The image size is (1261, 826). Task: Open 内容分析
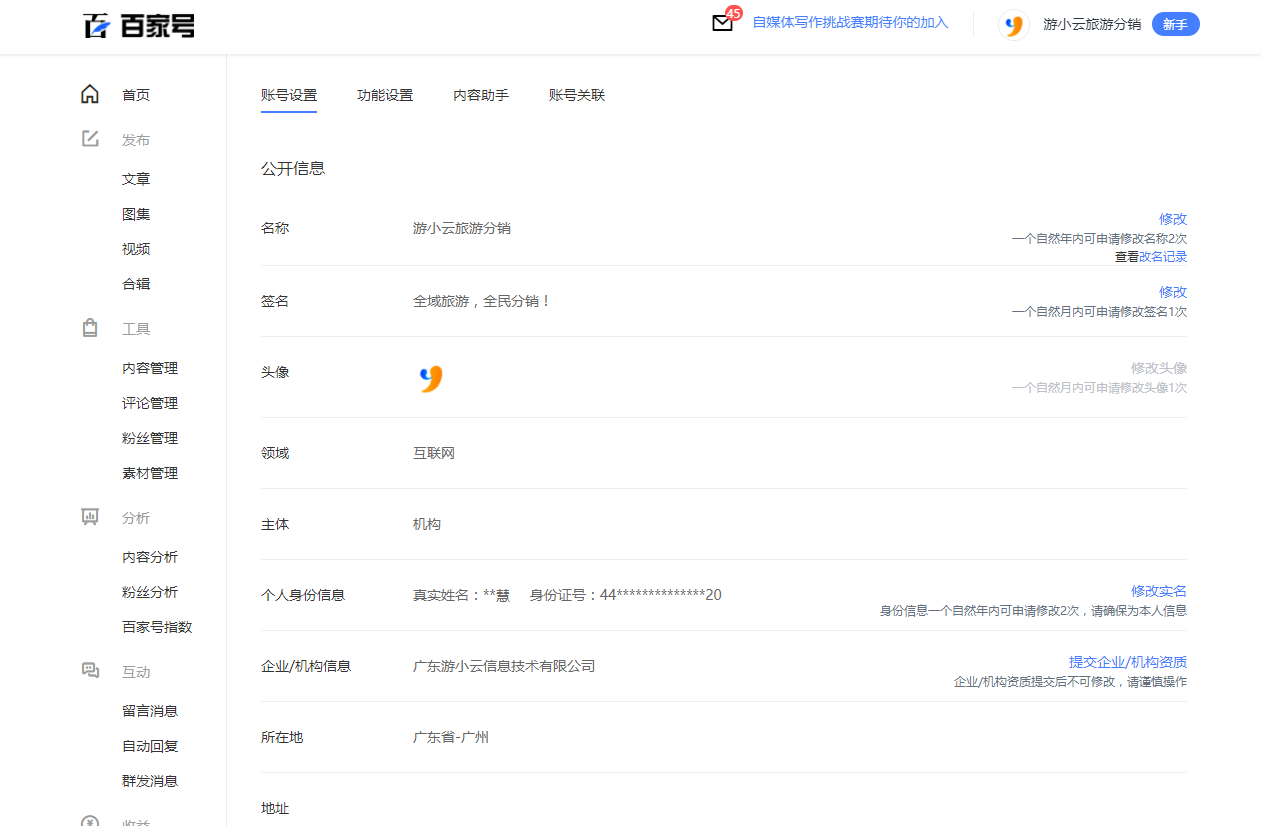(150, 557)
